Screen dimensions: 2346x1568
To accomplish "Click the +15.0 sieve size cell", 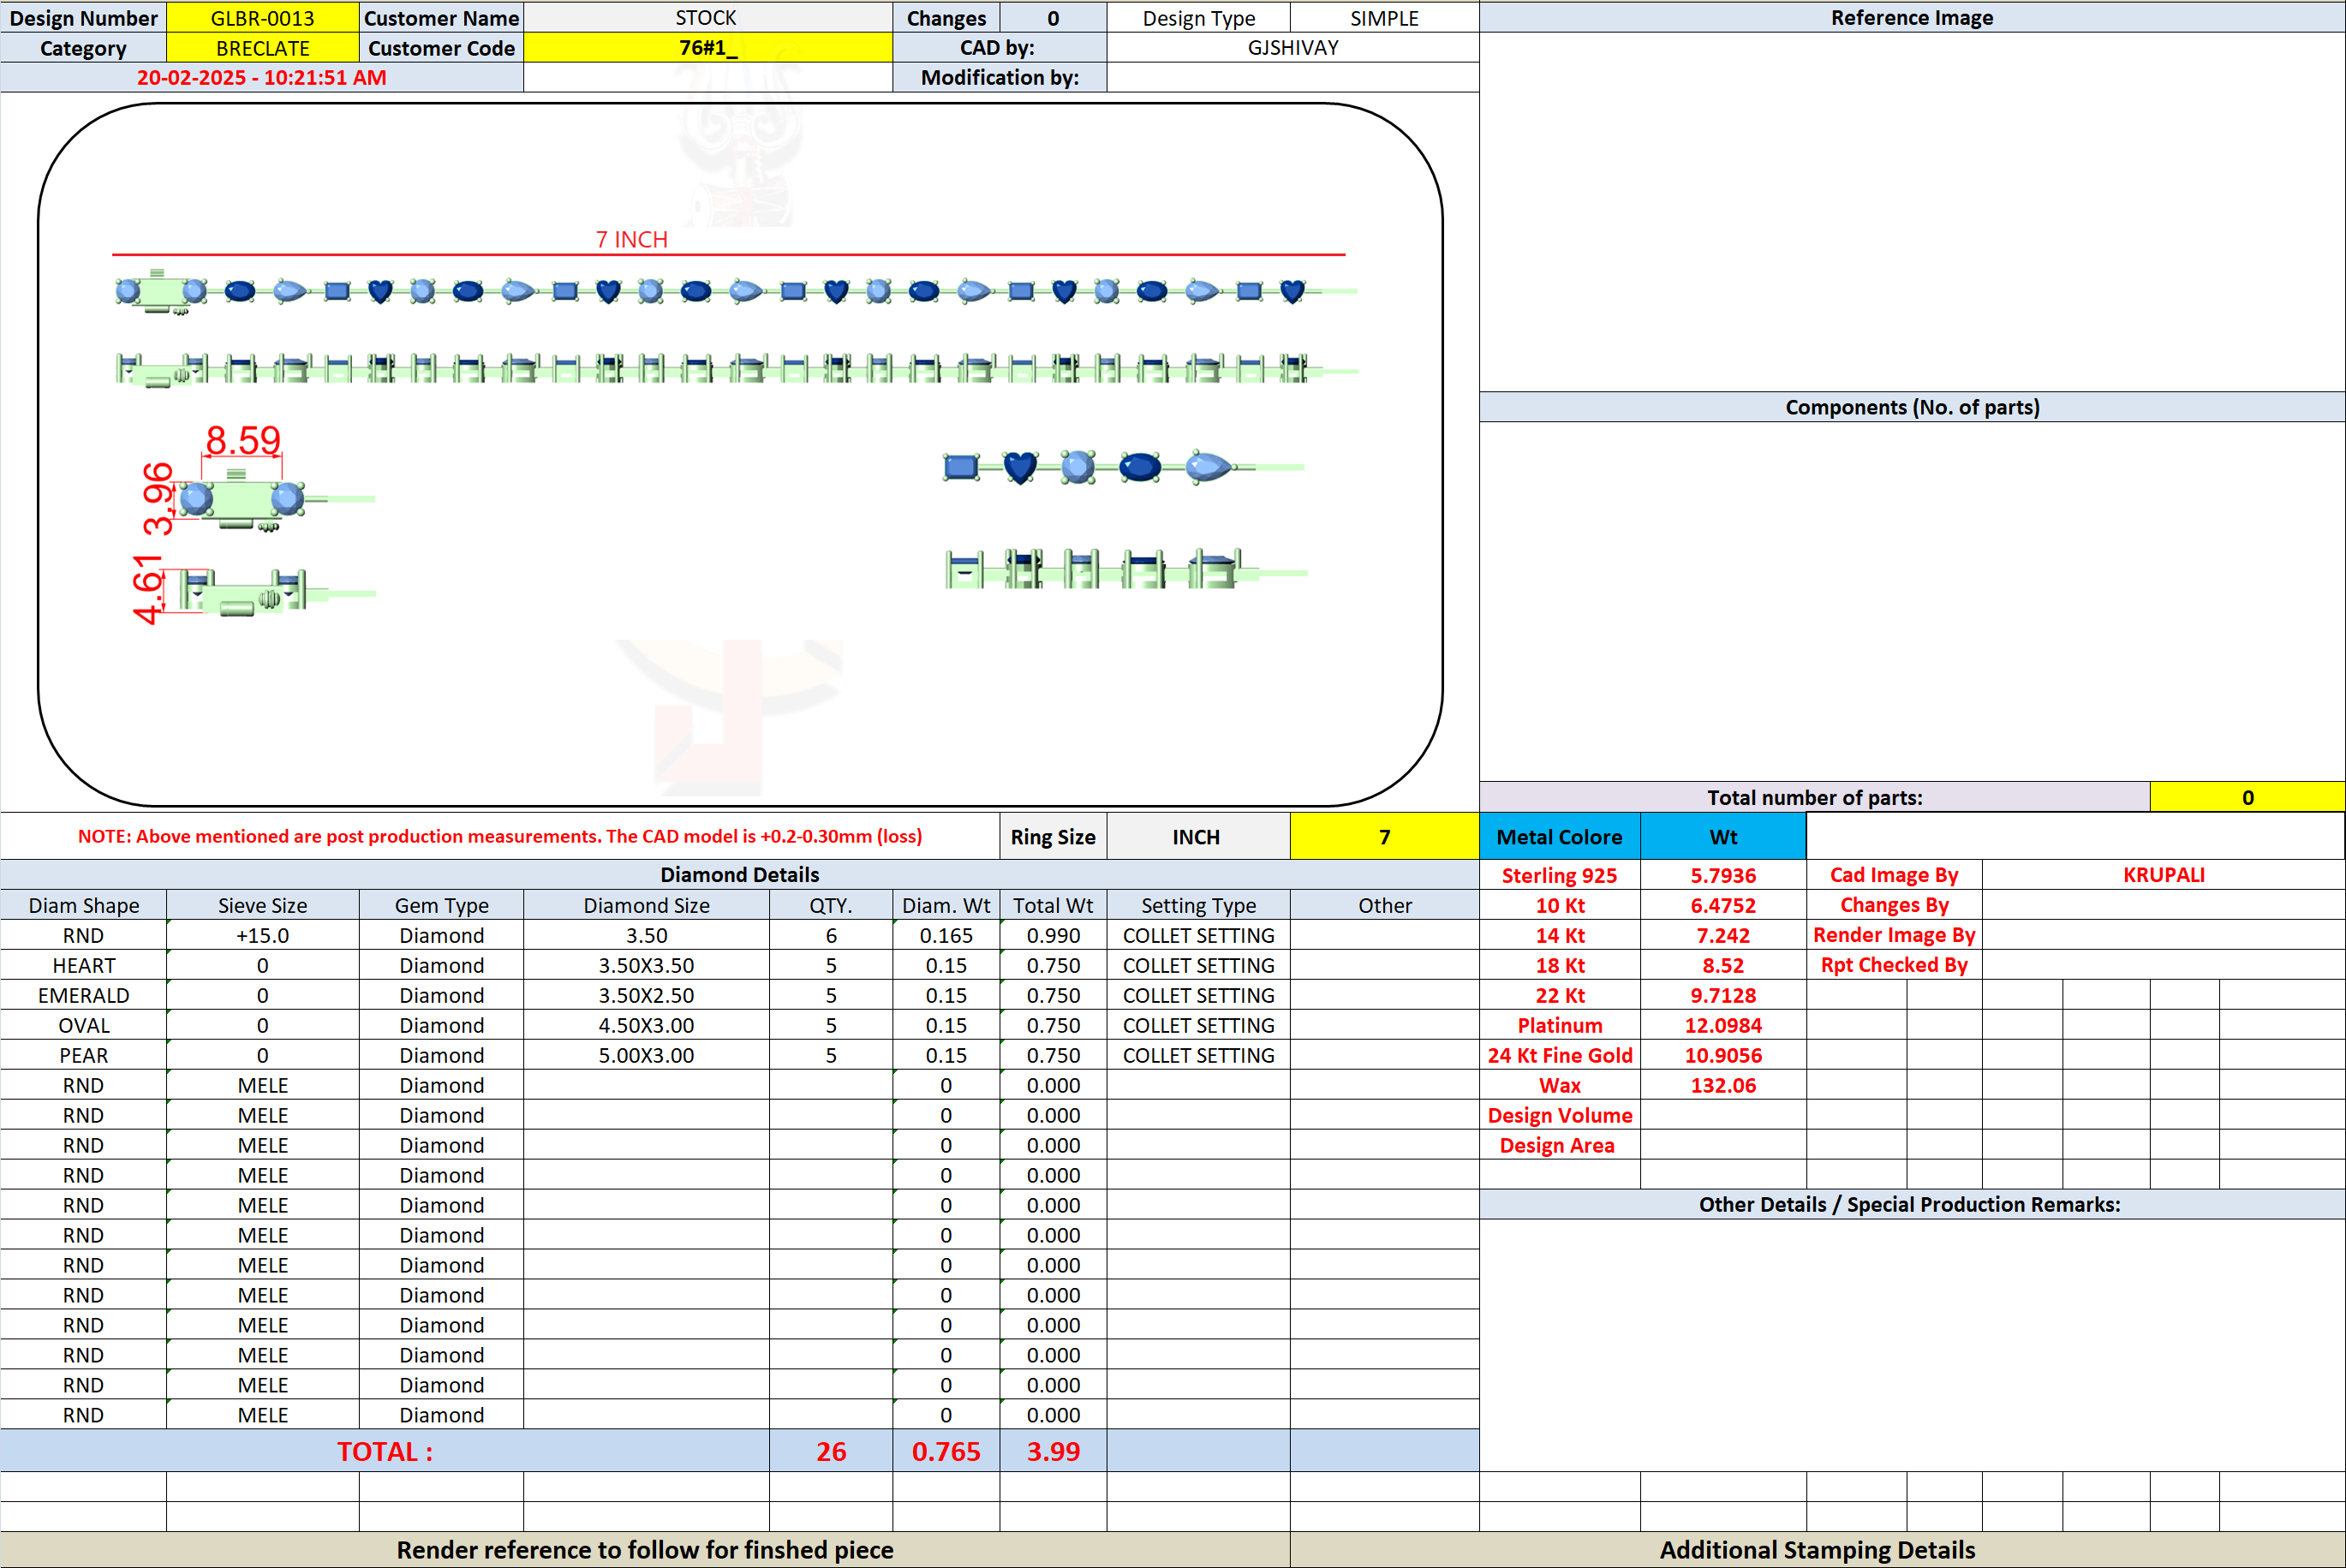I will click(x=262, y=935).
